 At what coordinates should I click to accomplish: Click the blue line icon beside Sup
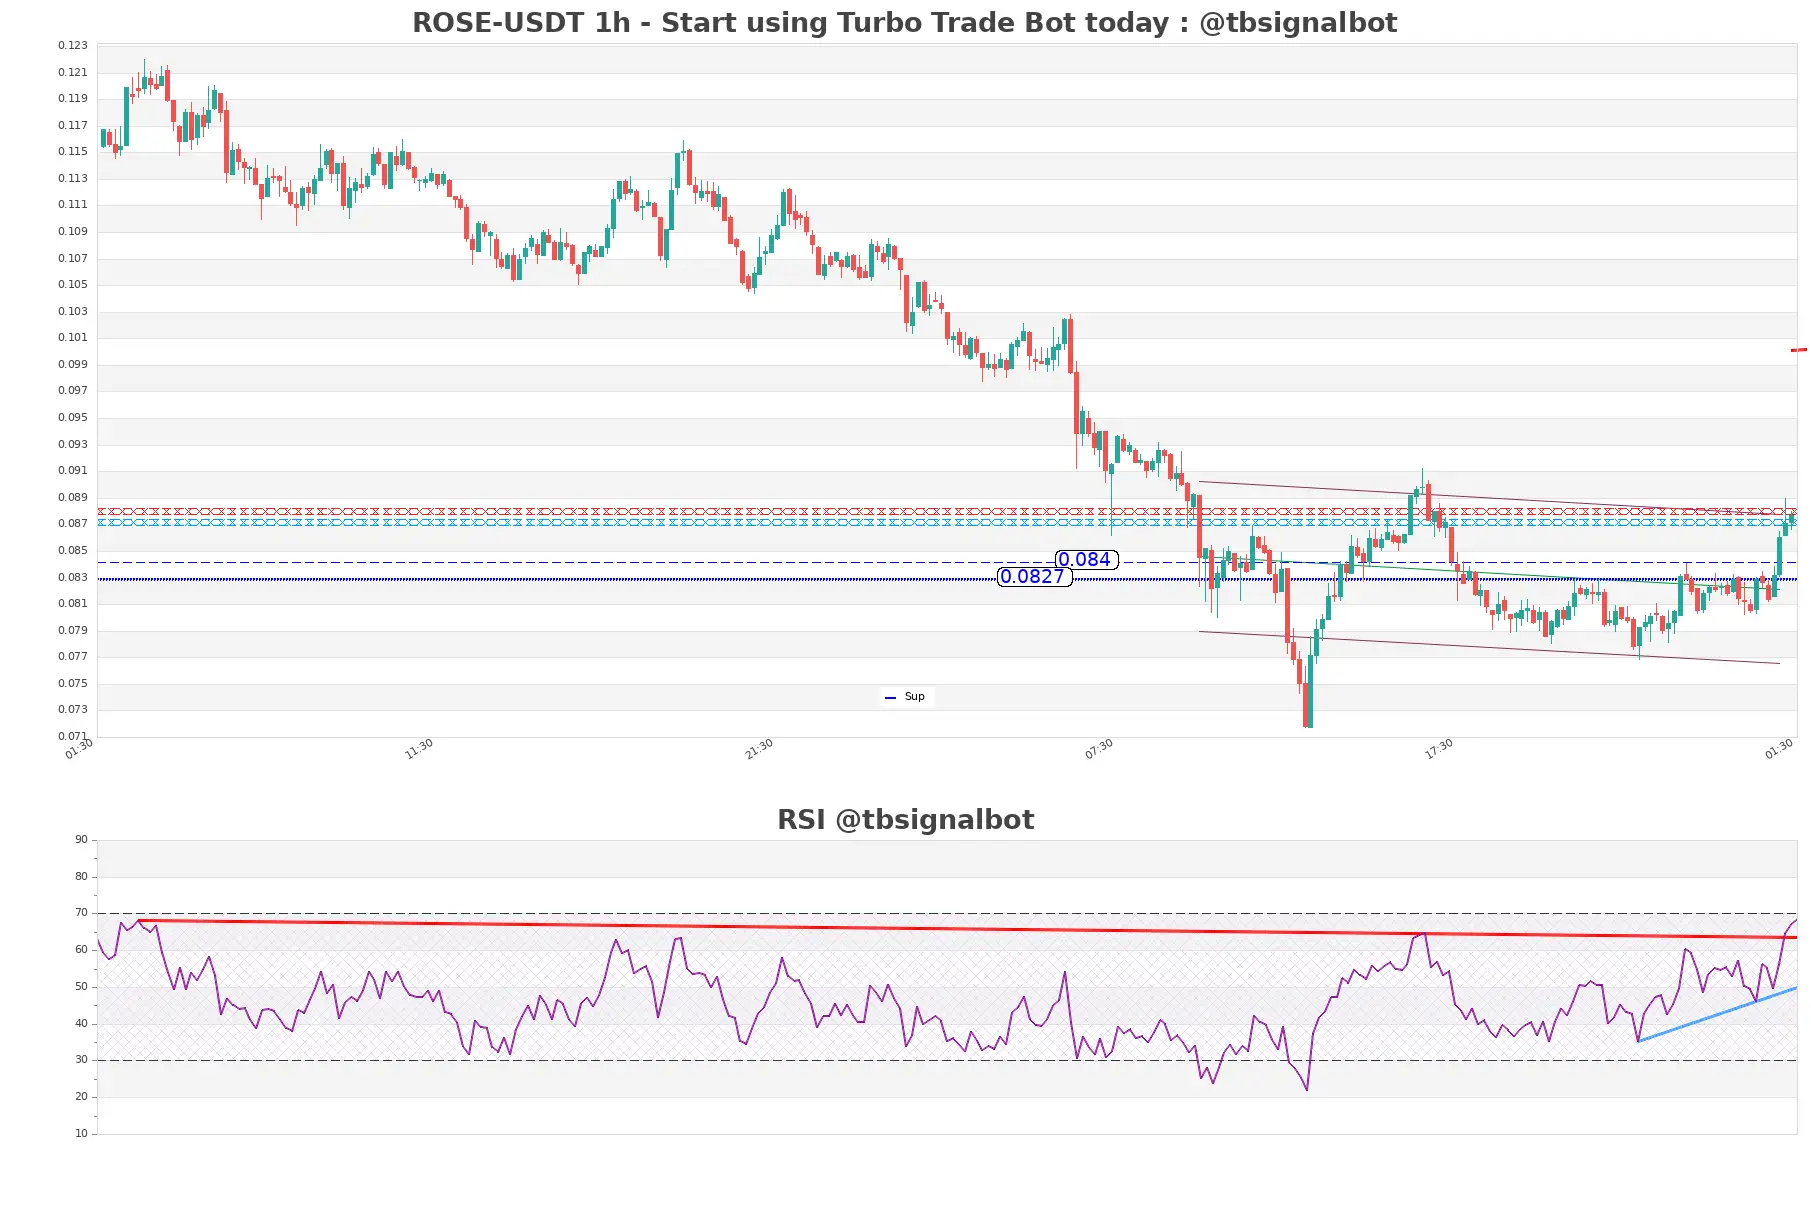[890, 697]
